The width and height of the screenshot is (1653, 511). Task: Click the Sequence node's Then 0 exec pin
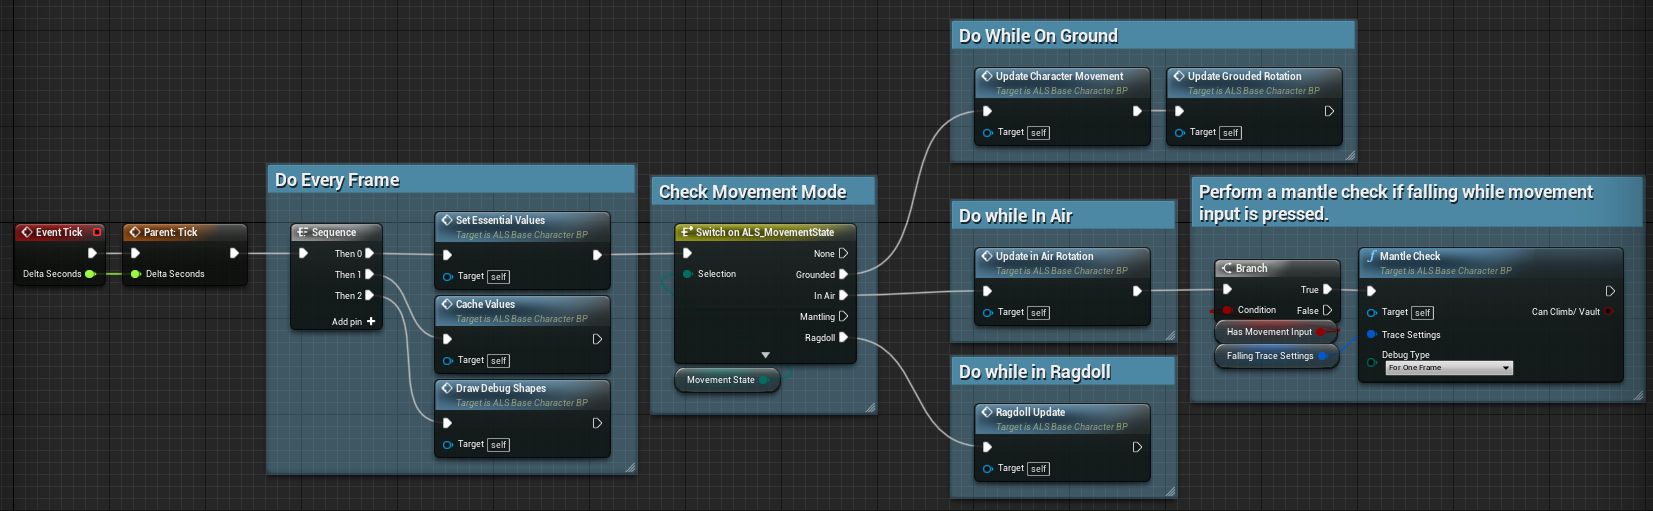tap(369, 254)
